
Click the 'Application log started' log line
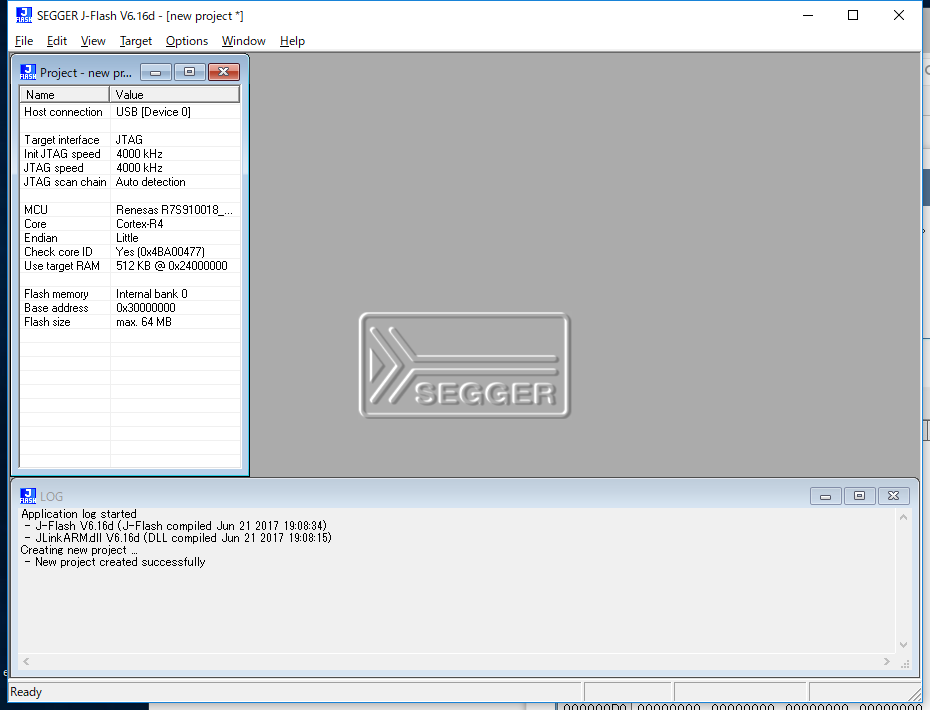coord(79,514)
